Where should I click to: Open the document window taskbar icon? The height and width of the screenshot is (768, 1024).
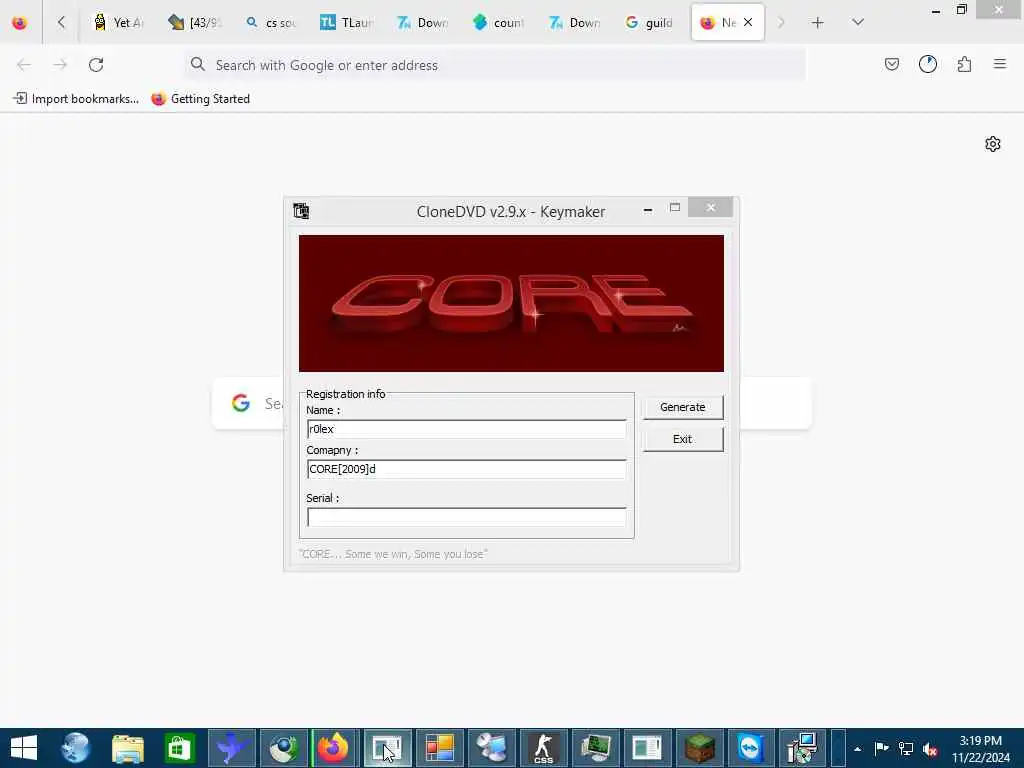(647, 748)
